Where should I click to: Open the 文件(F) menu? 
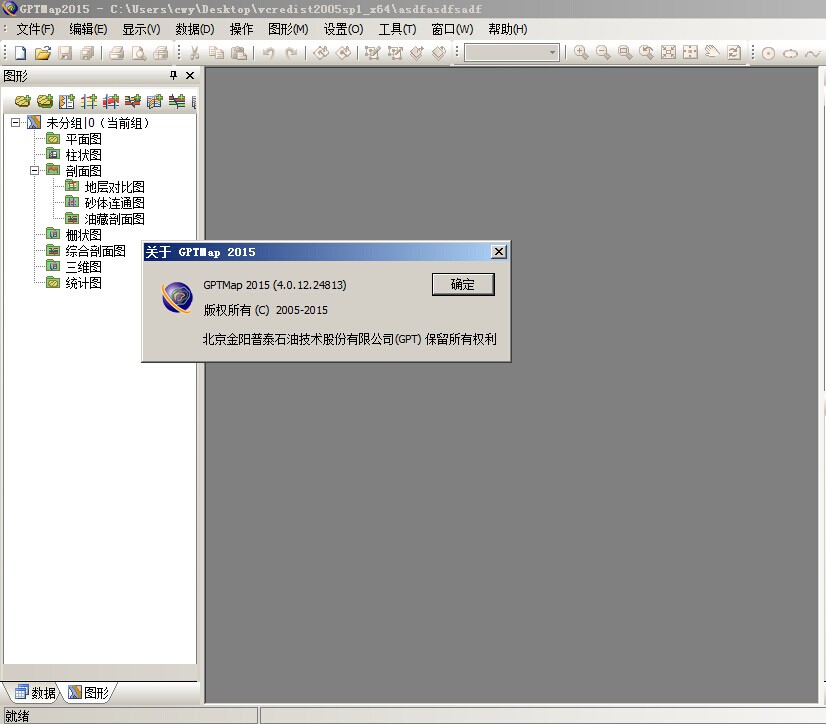coord(35,29)
